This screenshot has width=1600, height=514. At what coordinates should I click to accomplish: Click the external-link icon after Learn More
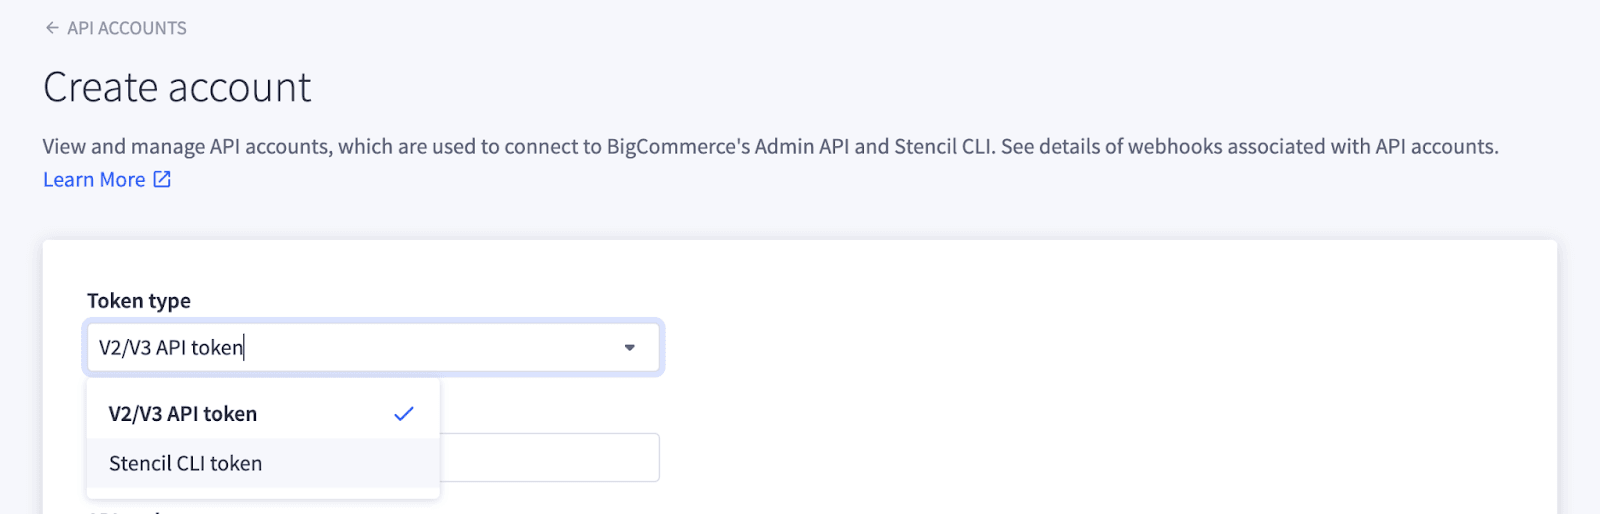pyautogui.click(x=162, y=180)
